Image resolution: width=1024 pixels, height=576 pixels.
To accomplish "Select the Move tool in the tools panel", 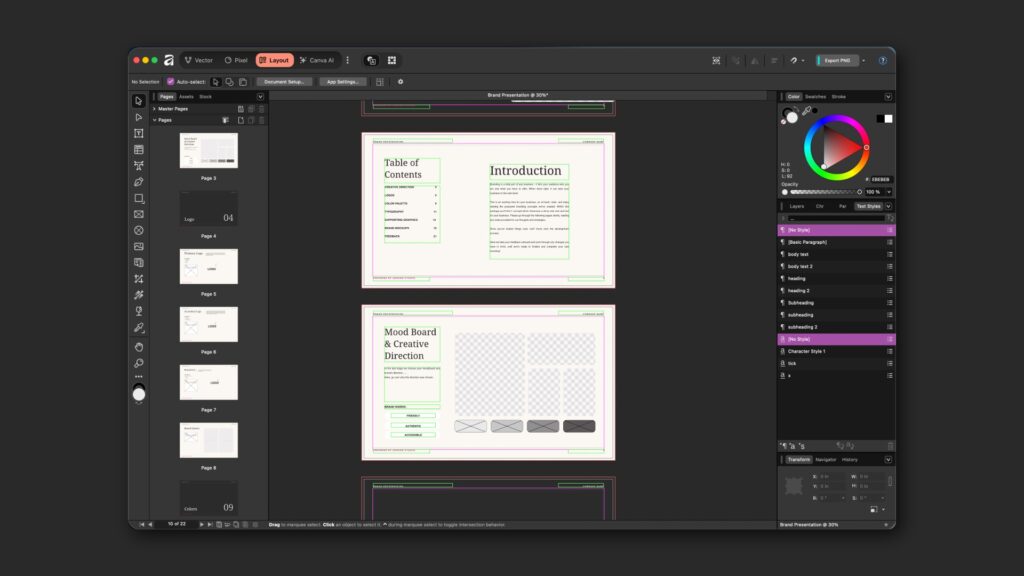I will pyautogui.click(x=138, y=101).
